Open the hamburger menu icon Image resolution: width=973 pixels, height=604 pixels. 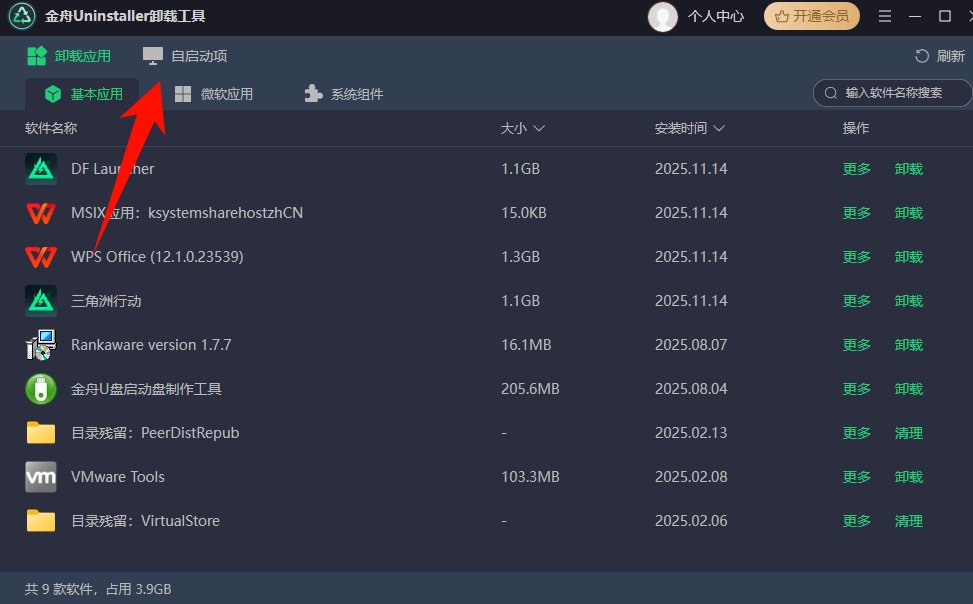[886, 16]
